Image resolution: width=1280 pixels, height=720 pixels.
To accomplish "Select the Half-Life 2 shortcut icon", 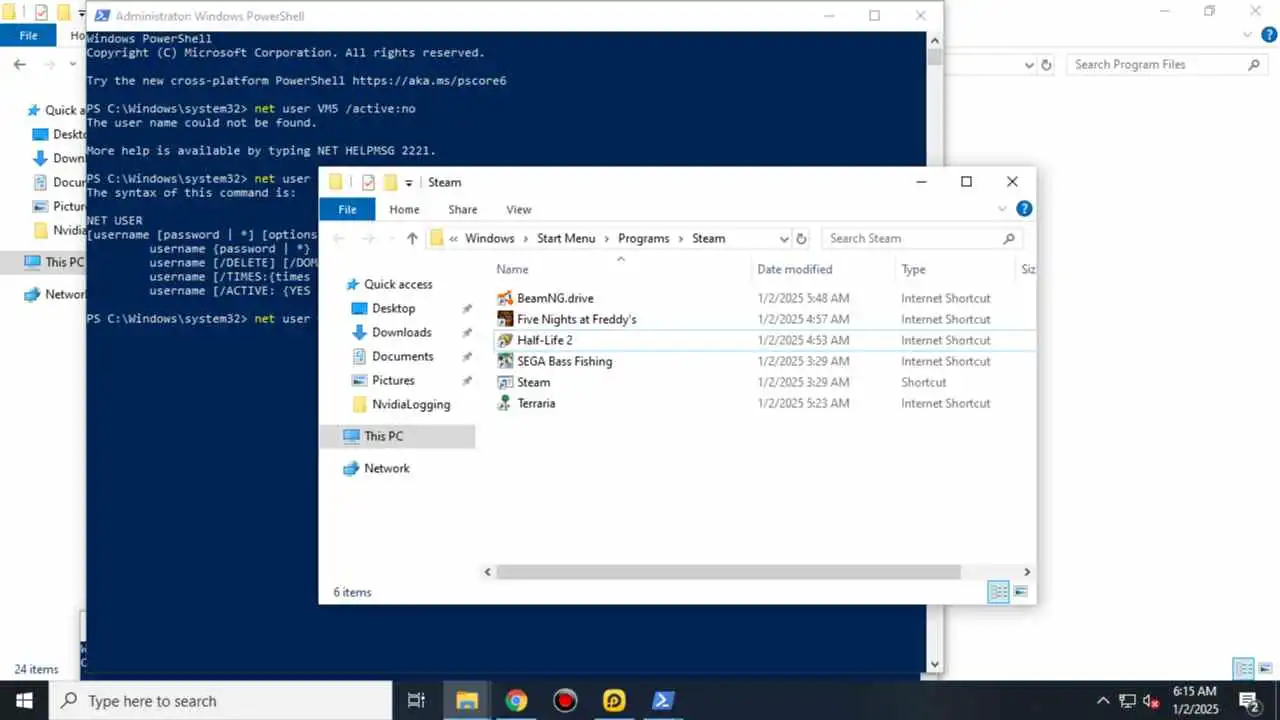I will click(x=506, y=340).
